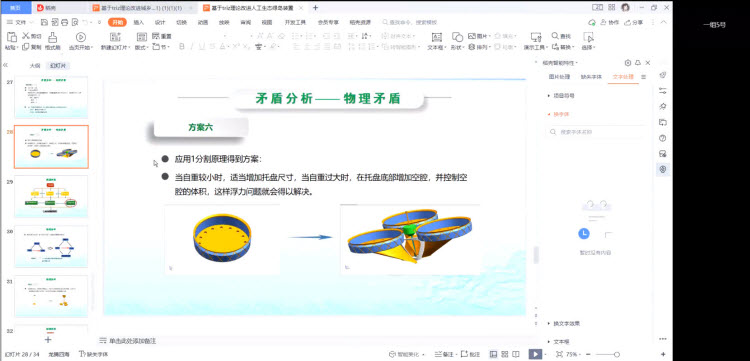Switch to 大纲 outline tab
The width and height of the screenshot is (750, 361).
(x=35, y=66)
